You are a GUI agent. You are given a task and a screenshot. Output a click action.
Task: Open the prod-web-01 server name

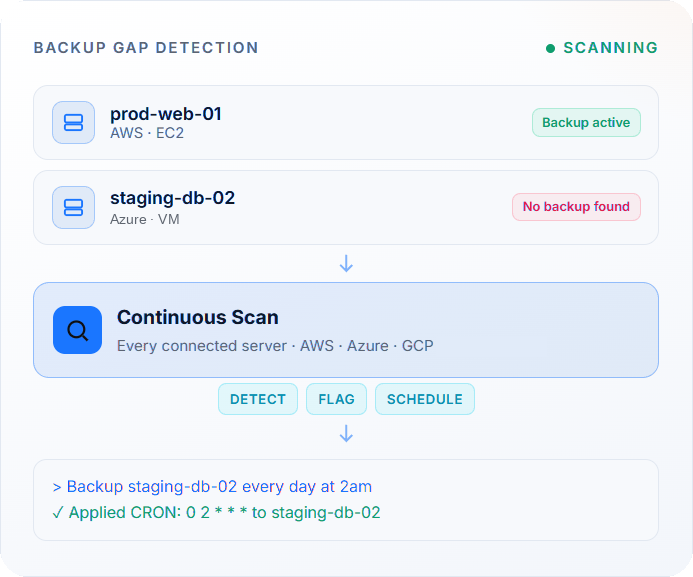[166, 114]
